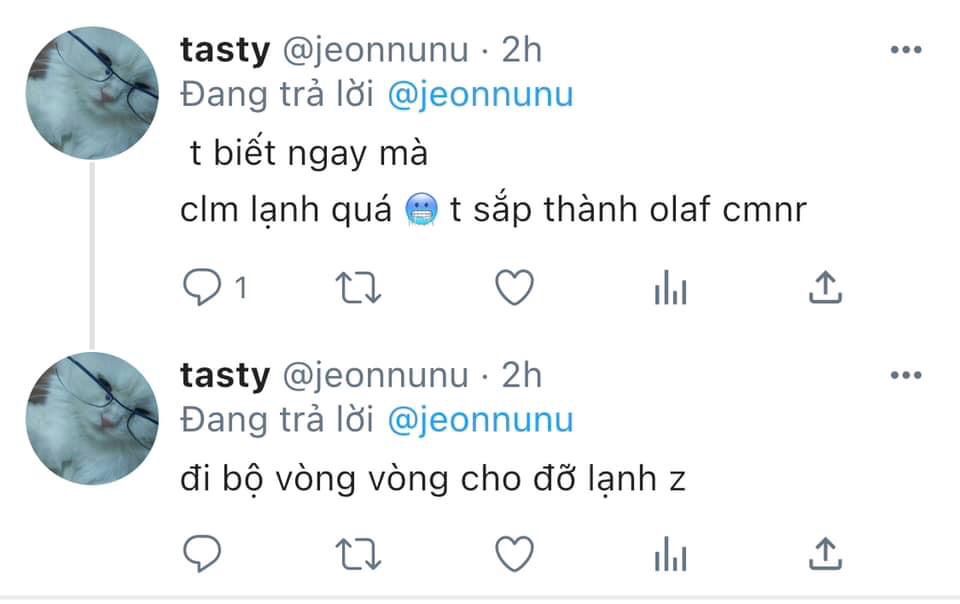
Task: Open tasty's profile from first tweet name
Action: pos(225,50)
